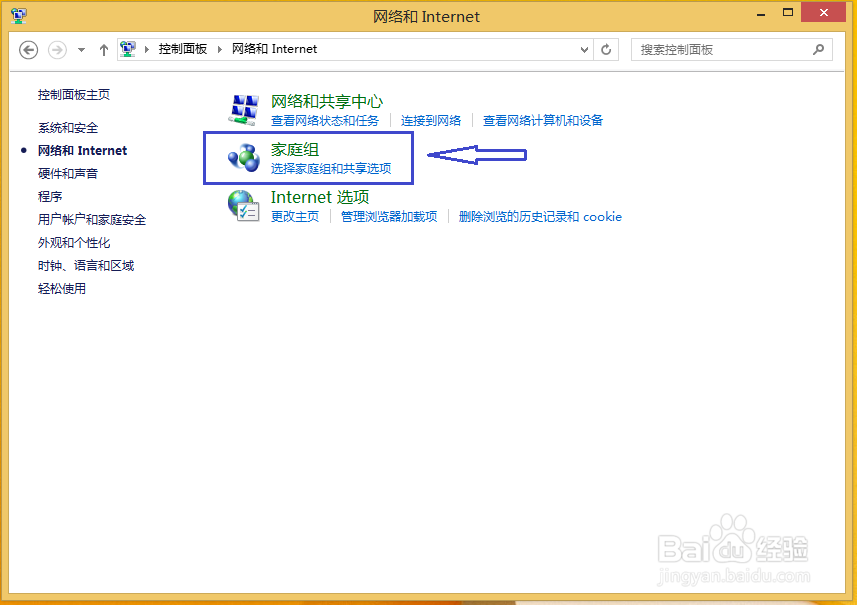The image size is (857, 605).
Task: Open the address bar dropdown chevron
Action: pyautogui.click(x=583, y=49)
